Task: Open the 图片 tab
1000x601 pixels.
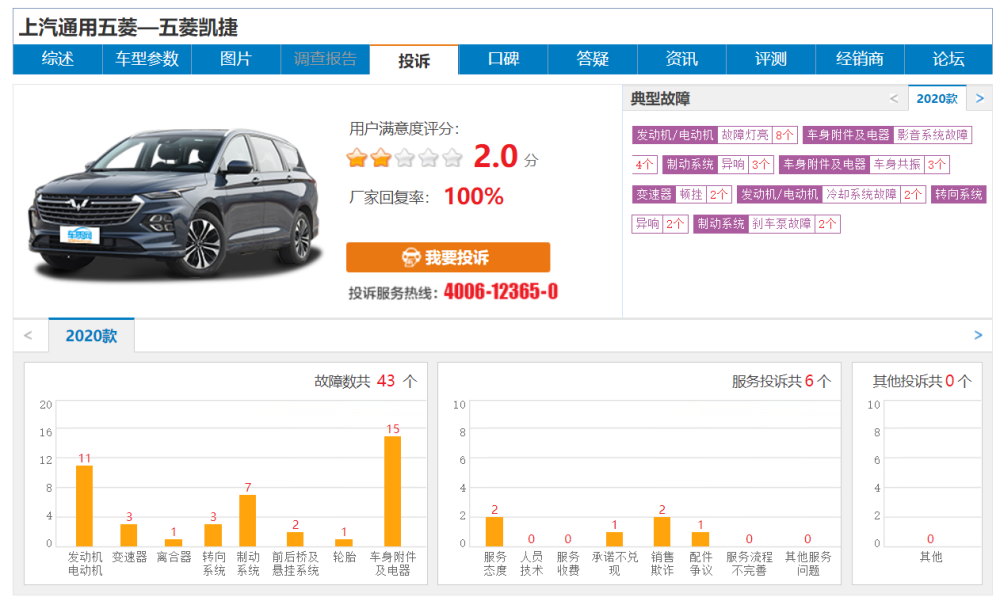Action: coord(236,59)
